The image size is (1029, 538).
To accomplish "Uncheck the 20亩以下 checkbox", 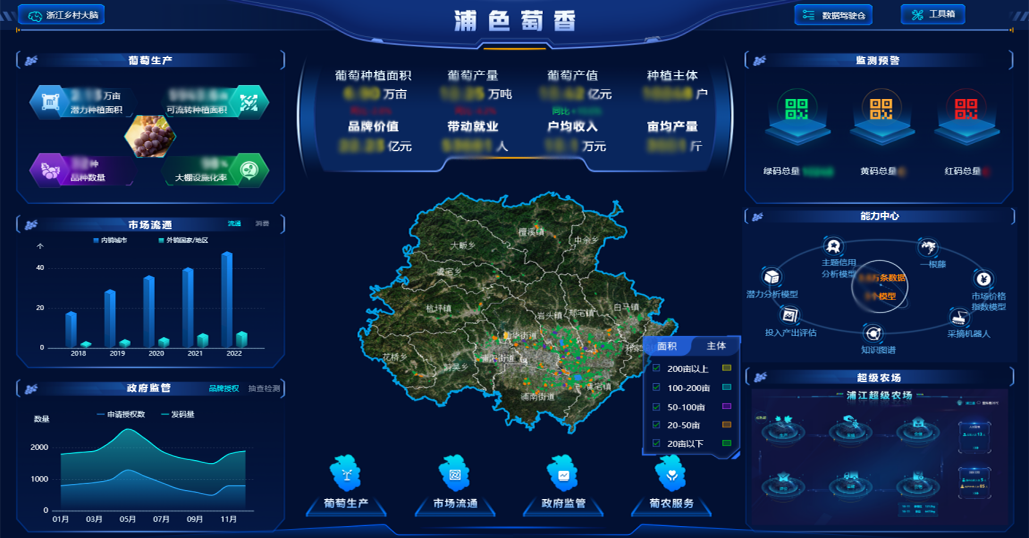I will click(x=656, y=443).
